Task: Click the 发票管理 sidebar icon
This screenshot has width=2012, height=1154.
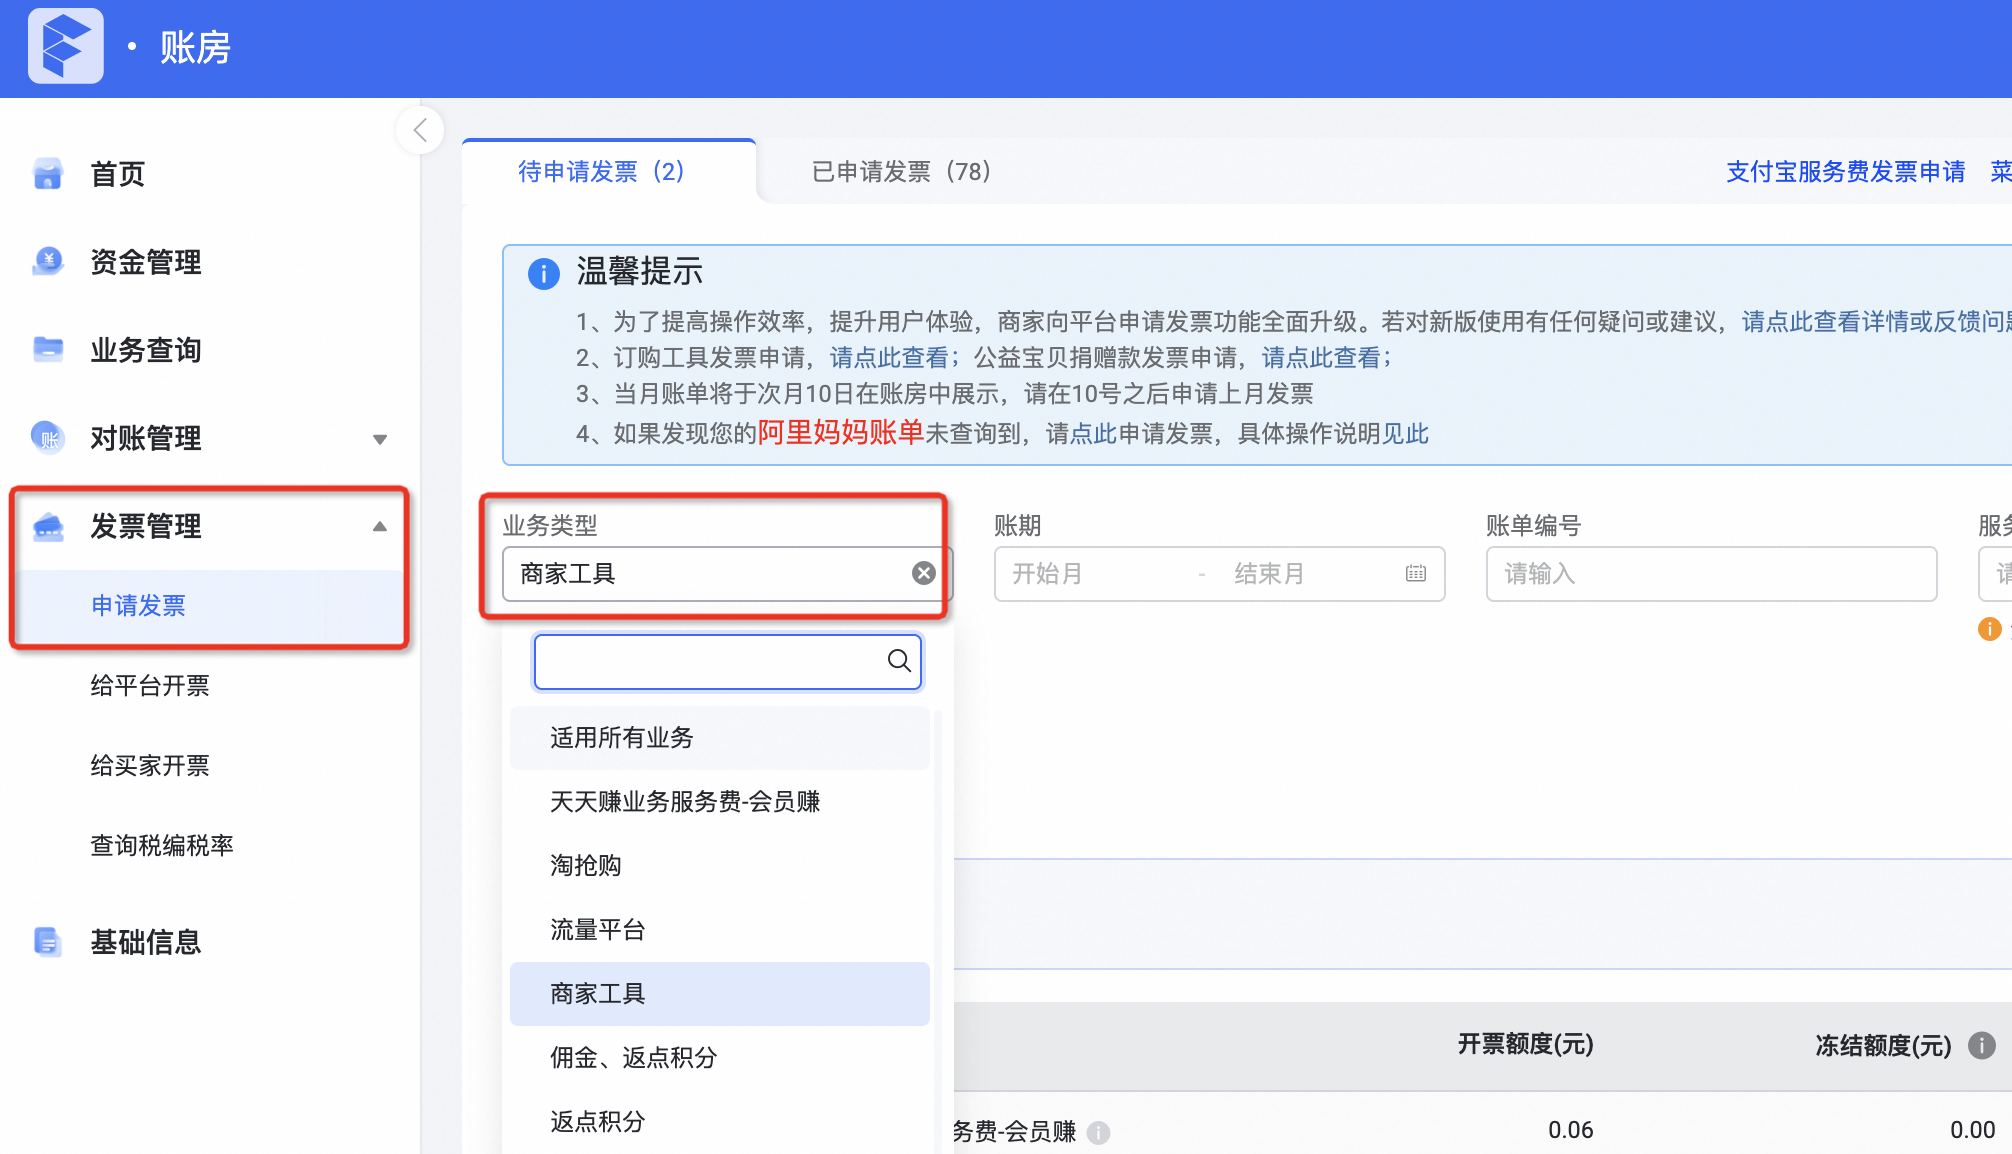Action: pos(48,526)
